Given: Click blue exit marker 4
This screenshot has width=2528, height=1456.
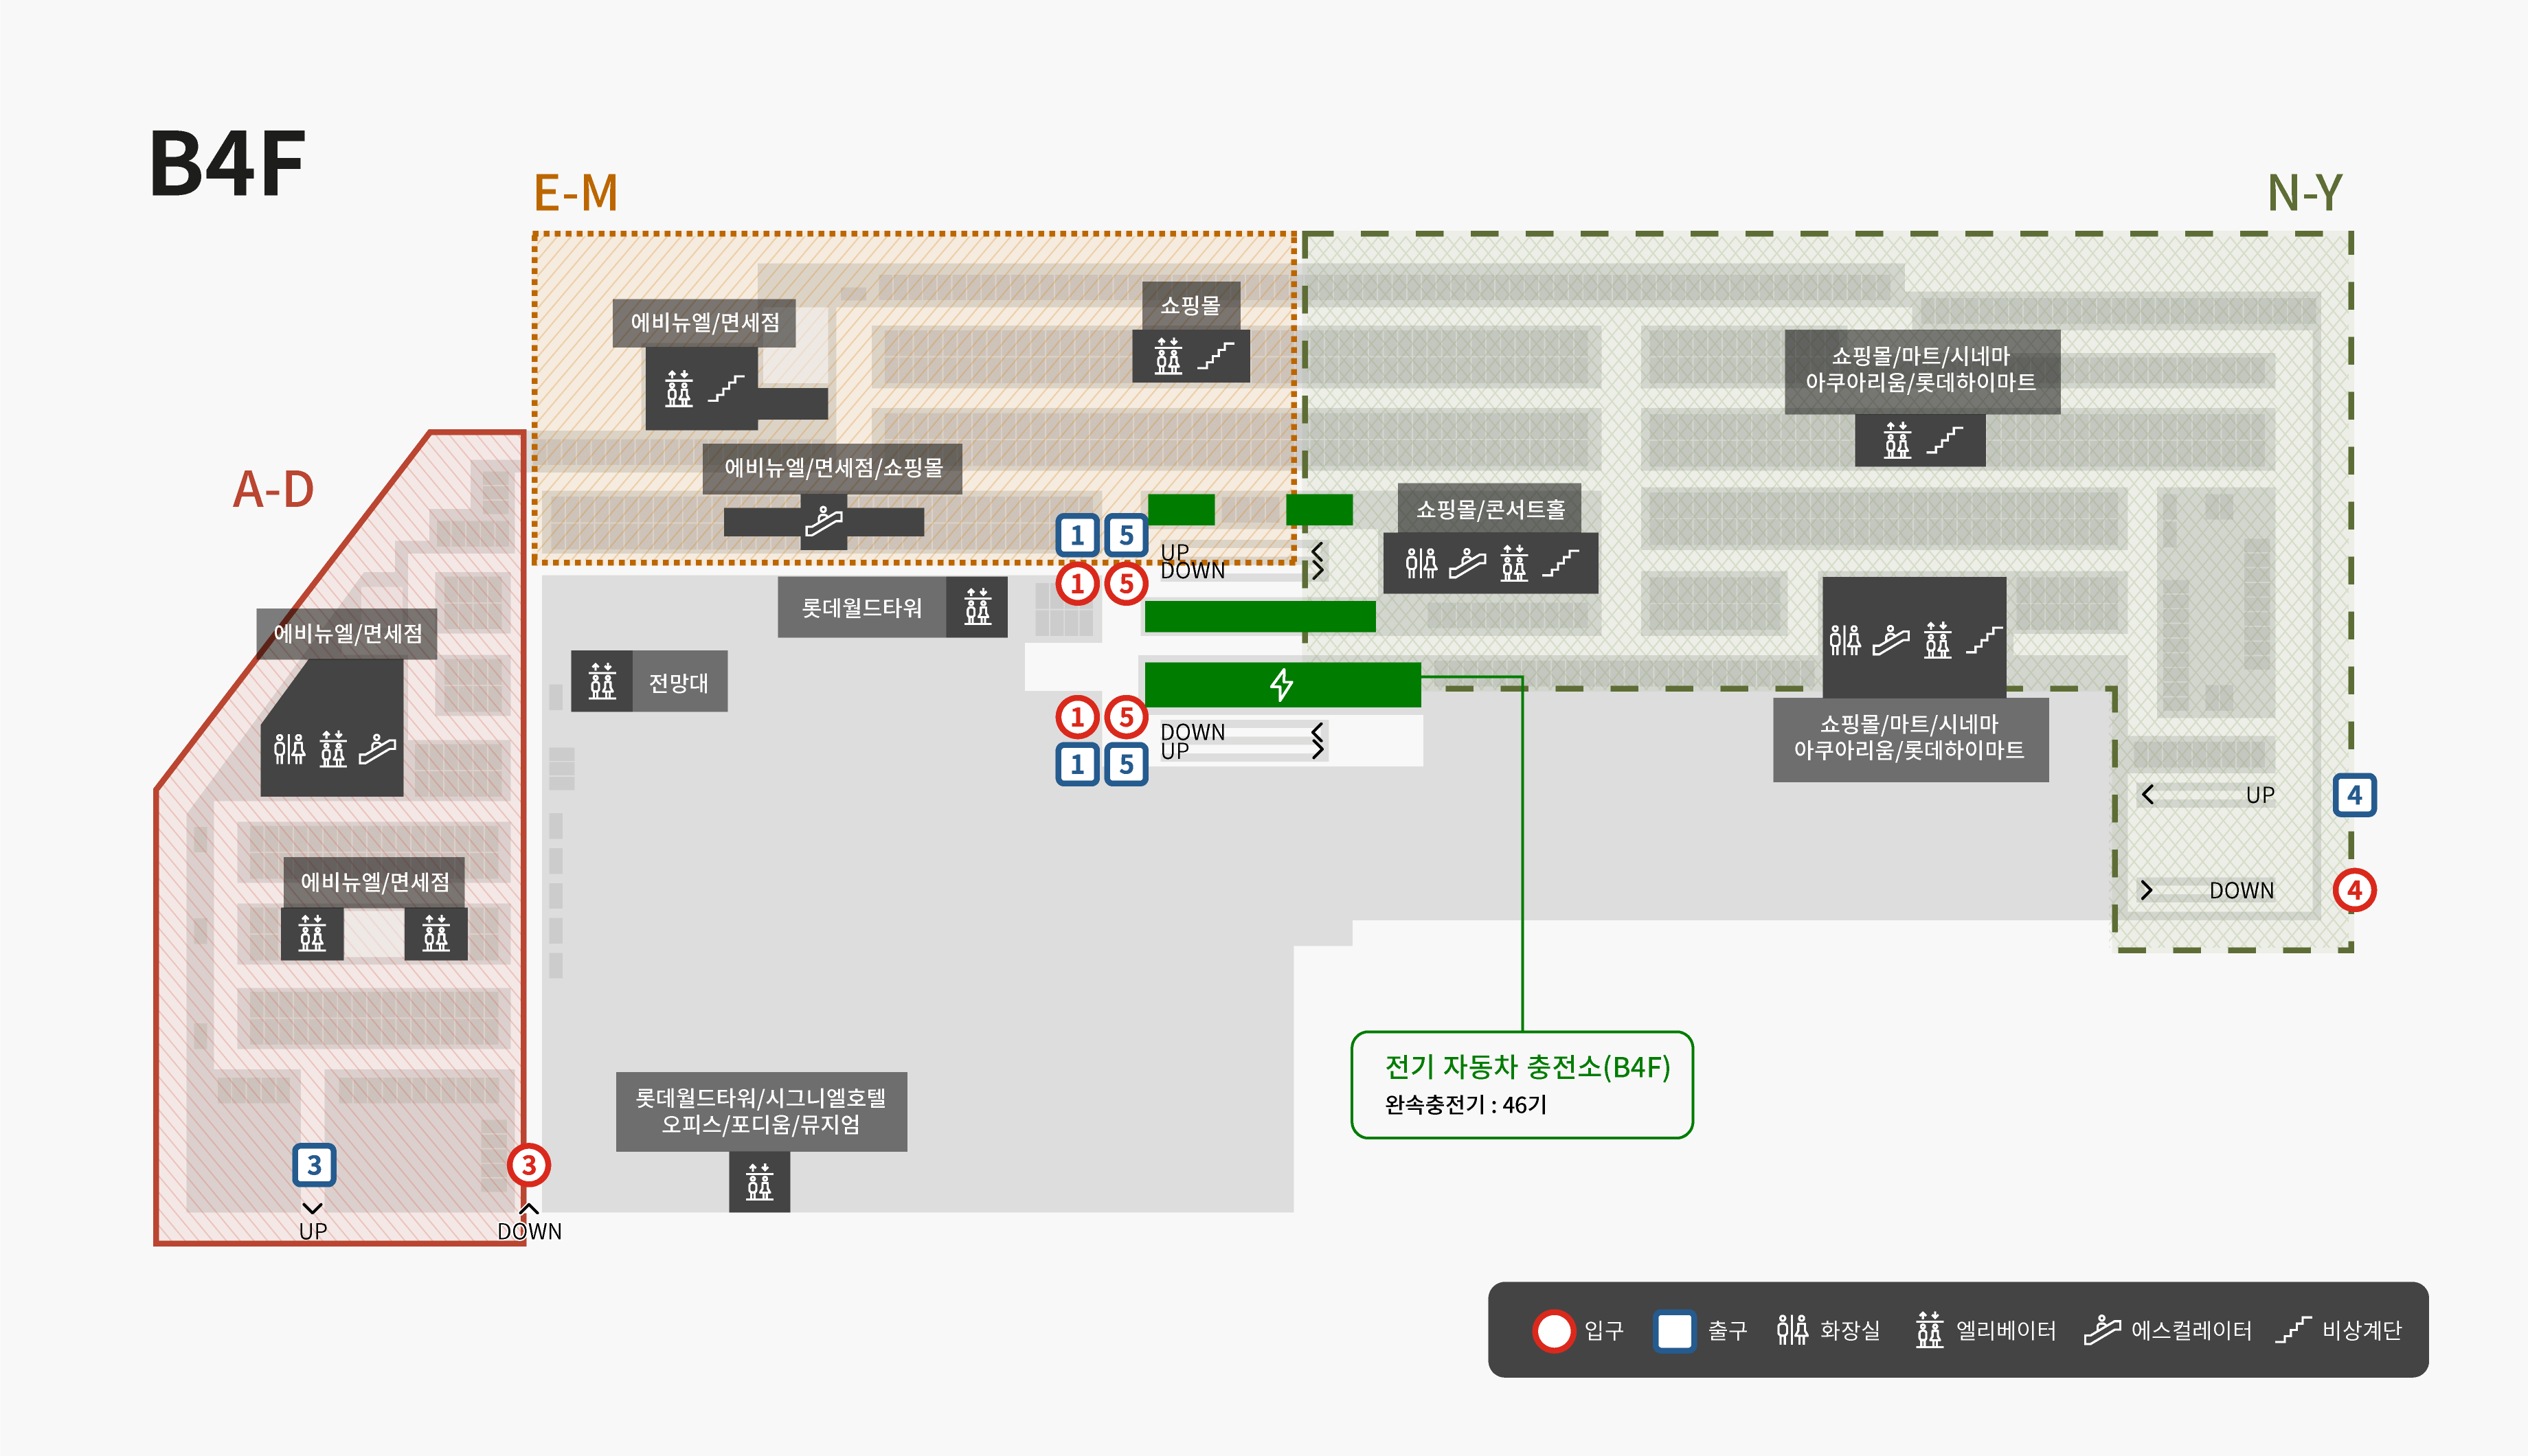Looking at the screenshot, I should tap(2354, 795).
